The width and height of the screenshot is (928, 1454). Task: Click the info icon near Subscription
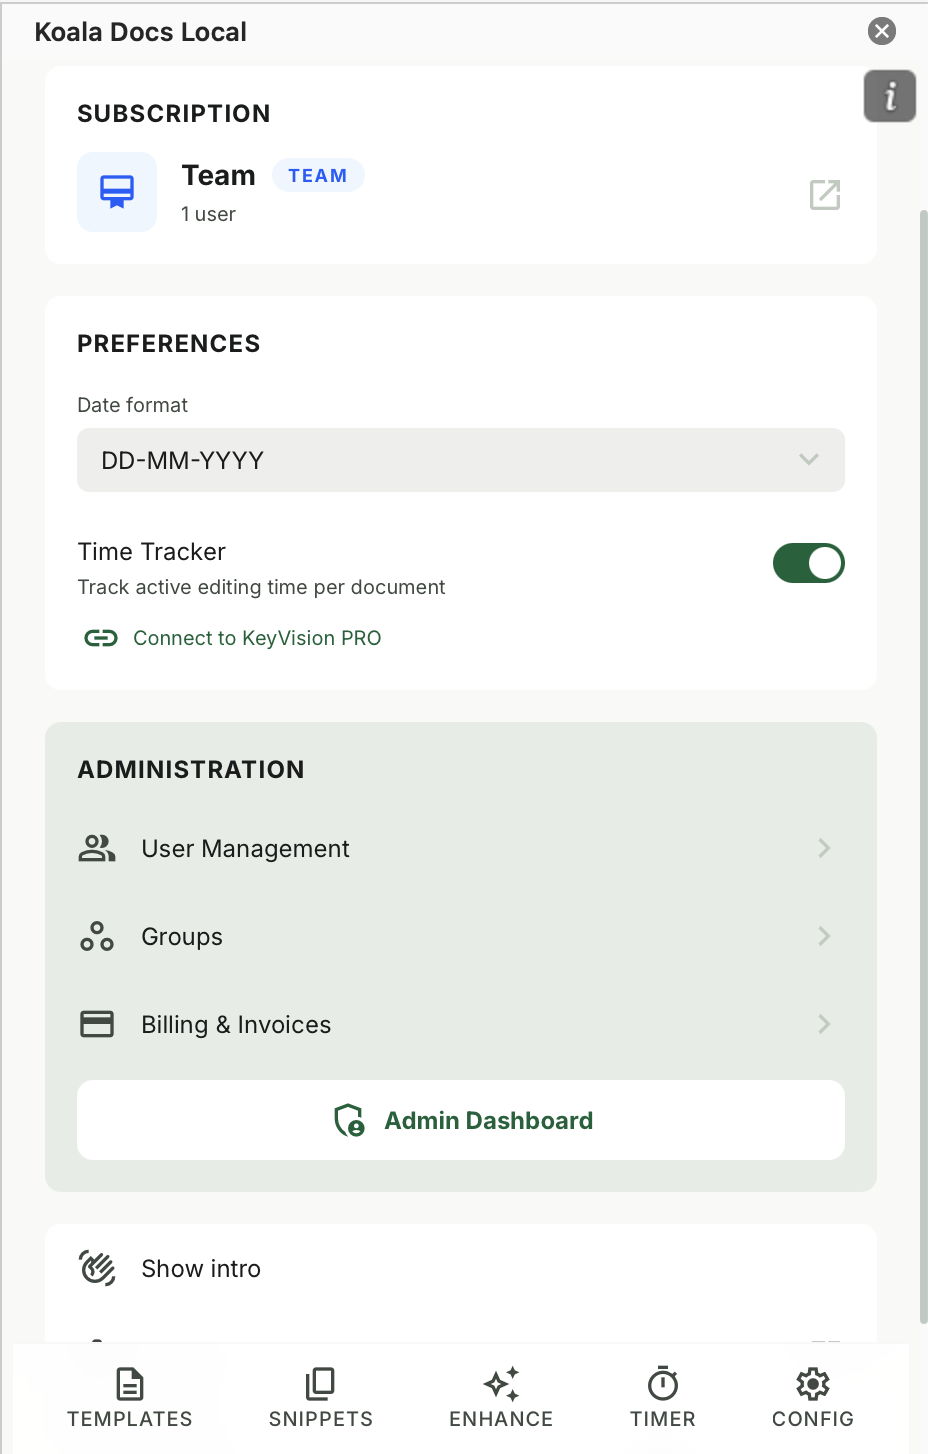[889, 96]
